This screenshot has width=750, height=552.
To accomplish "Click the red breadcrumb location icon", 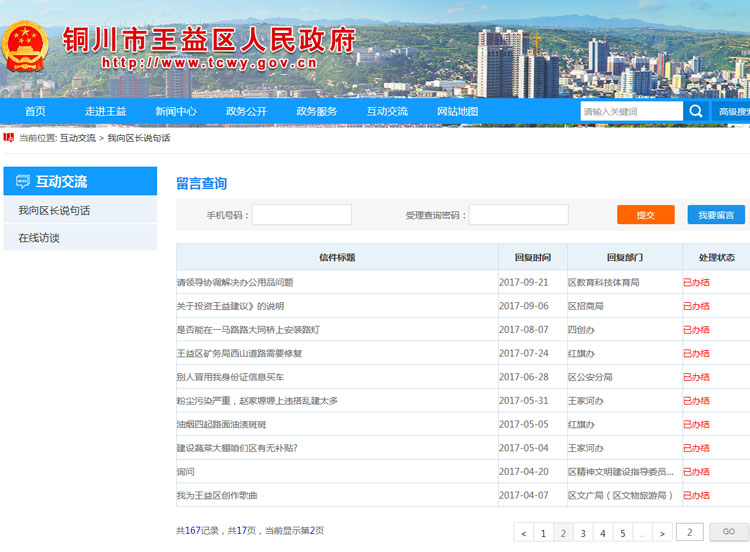I will (9, 138).
